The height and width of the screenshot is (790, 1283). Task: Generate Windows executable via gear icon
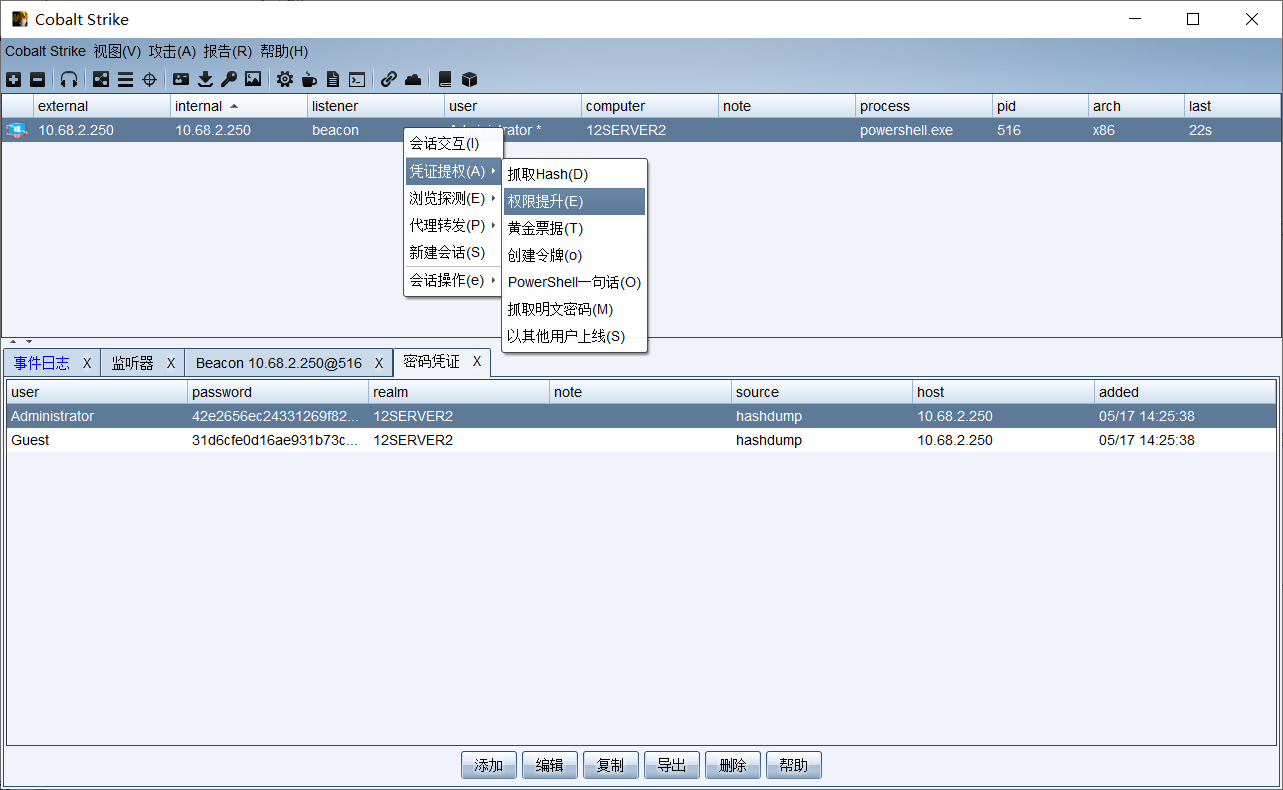(x=285, y=79)
